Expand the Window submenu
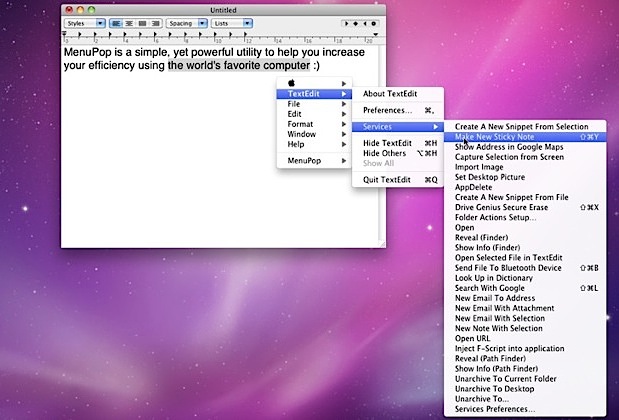Viewport: 619px width, 420px height. pos(314,134)
